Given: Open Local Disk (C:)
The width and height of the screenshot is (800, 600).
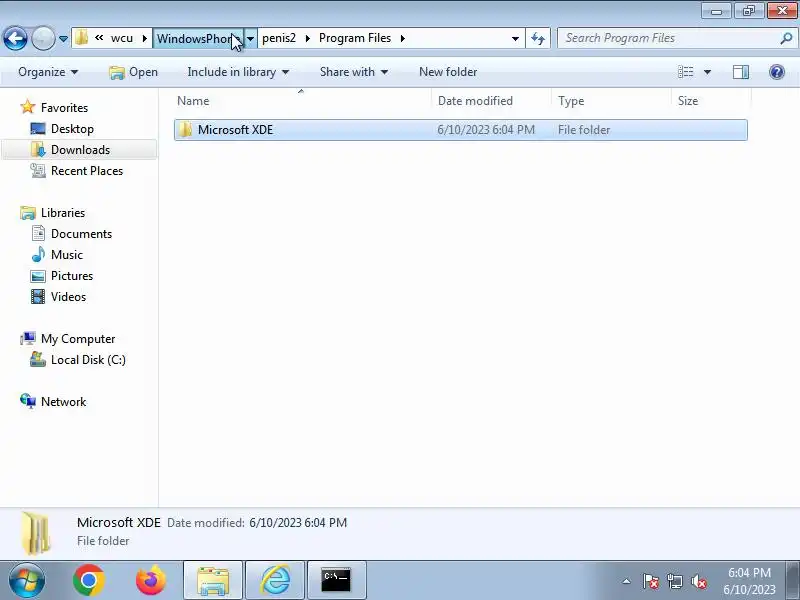Looking at the screenshot, I should (88, 359).
